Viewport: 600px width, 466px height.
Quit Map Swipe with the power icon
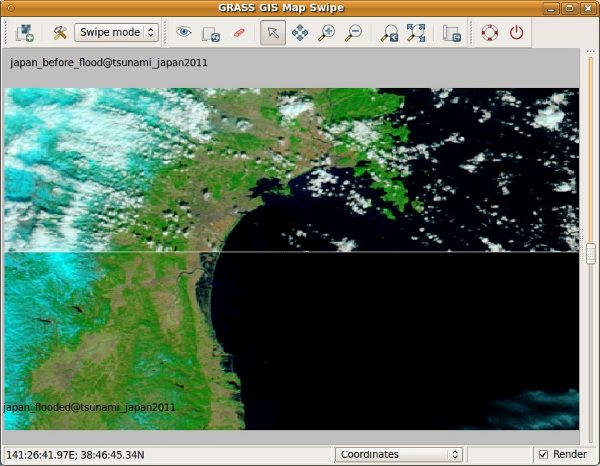pos(516,32)
